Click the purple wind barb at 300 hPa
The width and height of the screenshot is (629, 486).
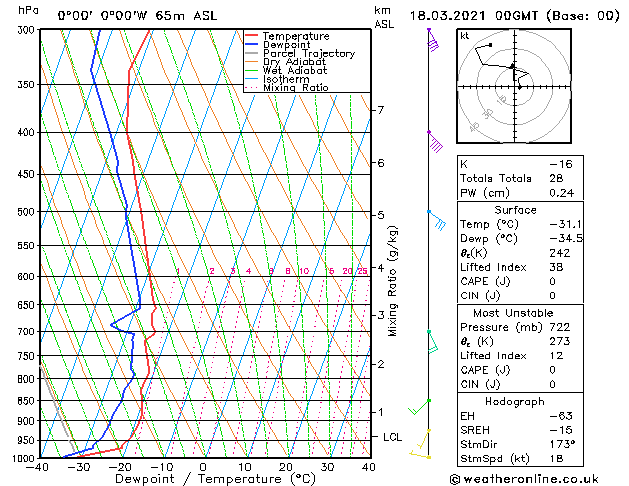pyautogui.click(x=433, y=40)
